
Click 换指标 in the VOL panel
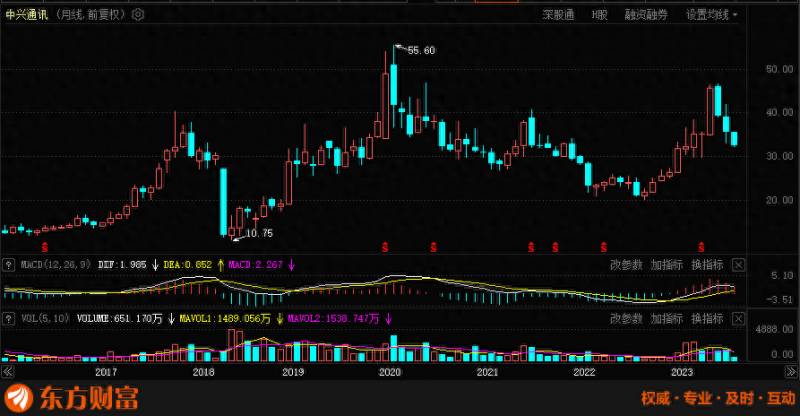tap(707, 319)
